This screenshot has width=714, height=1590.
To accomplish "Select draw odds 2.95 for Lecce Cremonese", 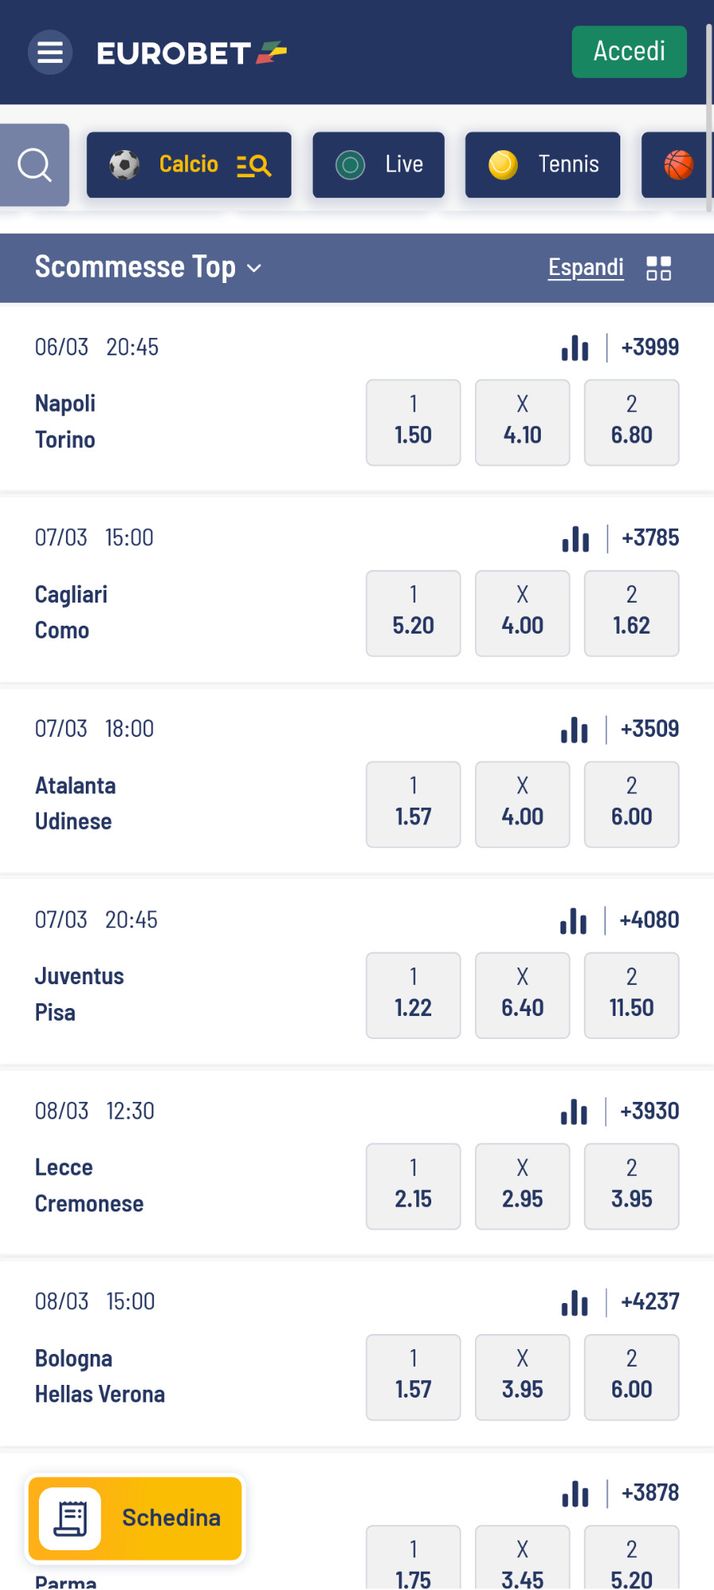I will point(522,1186).
